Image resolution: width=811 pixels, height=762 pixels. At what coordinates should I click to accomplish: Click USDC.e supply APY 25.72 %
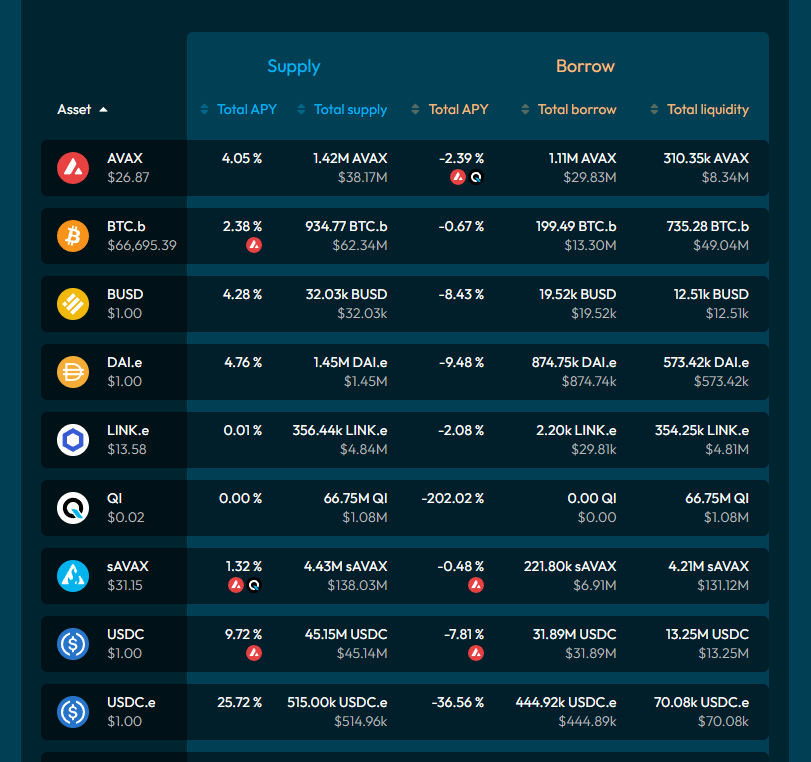click(x=239, y=703)
